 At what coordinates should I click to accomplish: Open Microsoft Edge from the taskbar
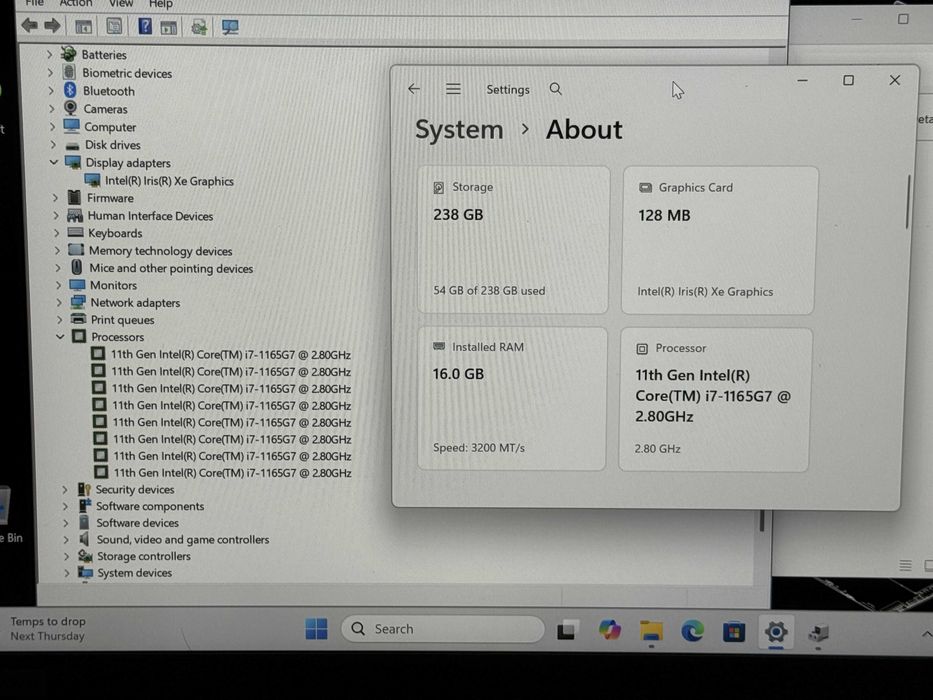click(693, 630)
